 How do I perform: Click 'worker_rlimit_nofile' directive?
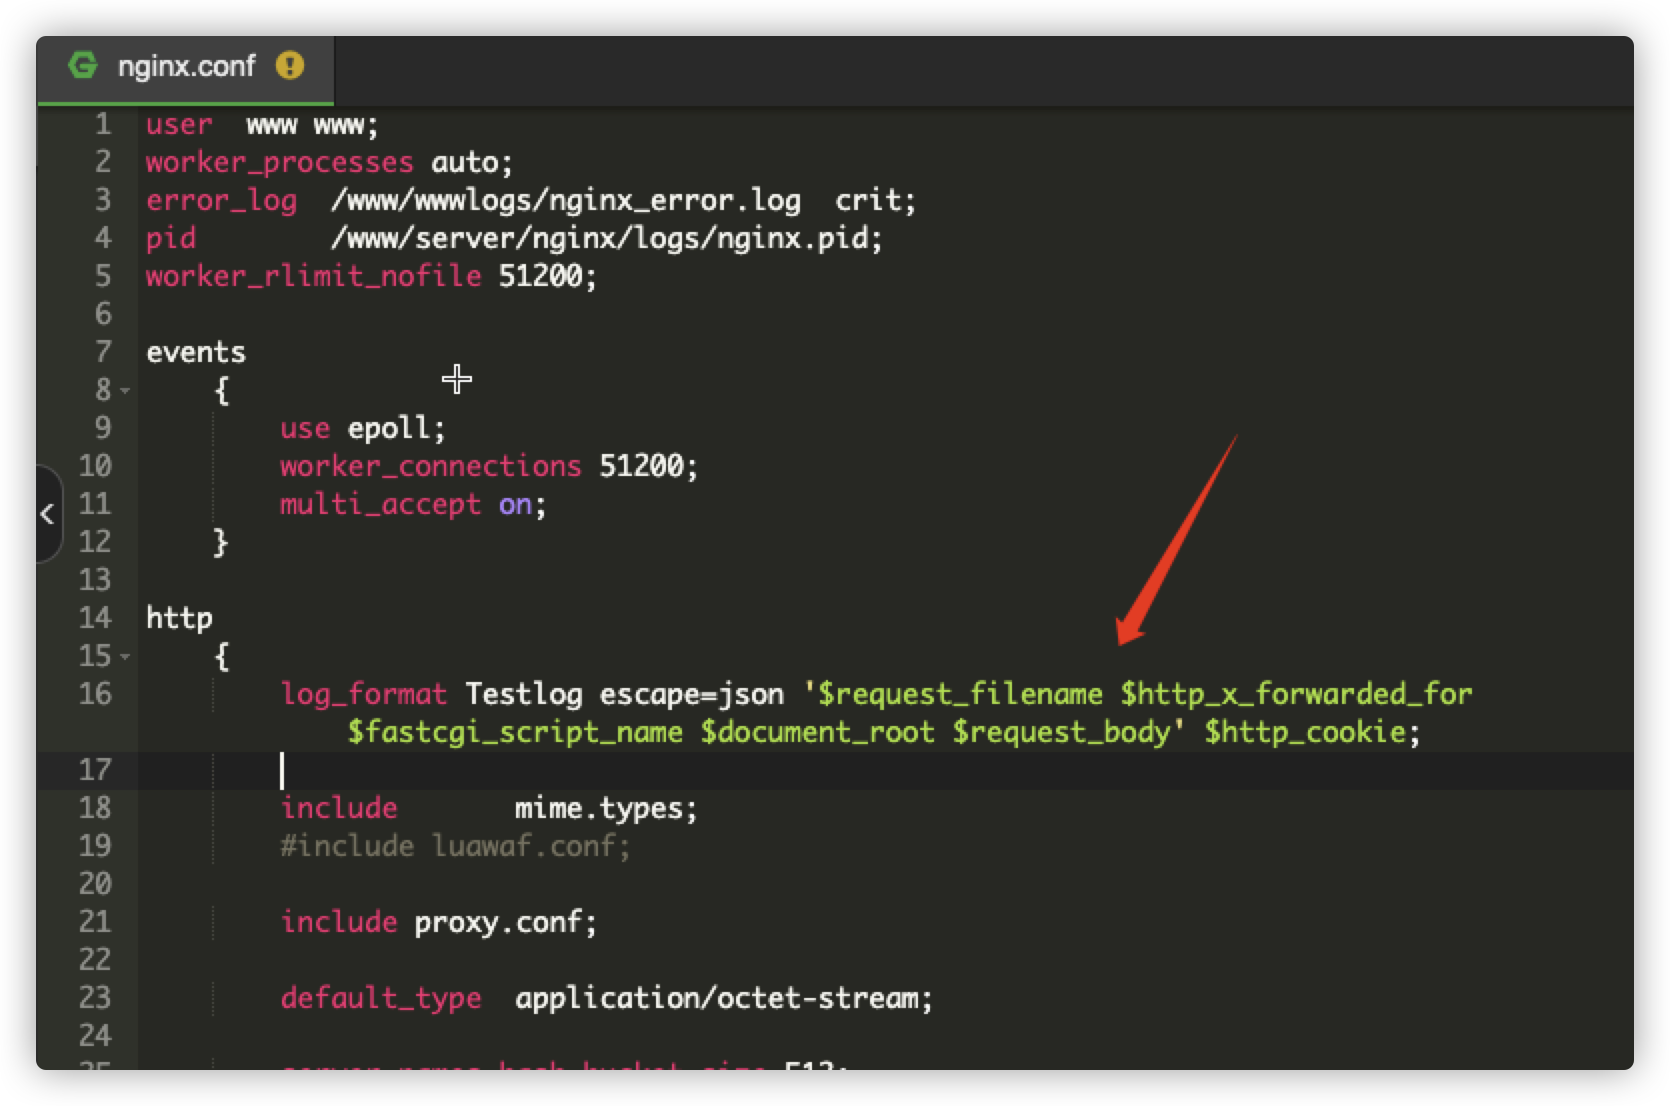pos(313,276)
